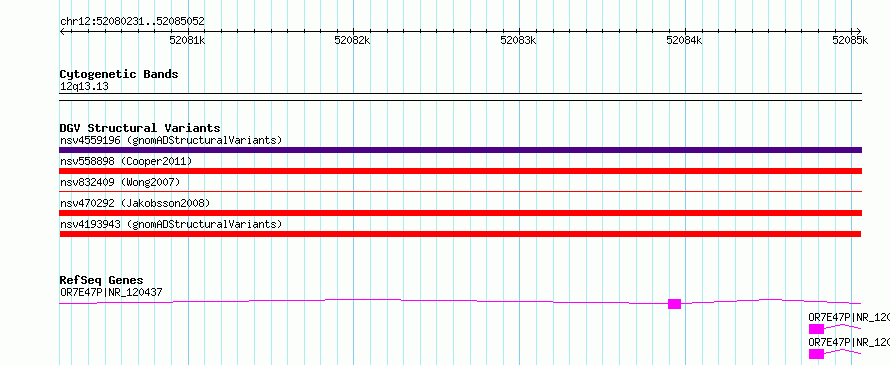890x365 pixels.
Task: Click the middle OR7E47P transcript label
Action: [x=849, y=317]
